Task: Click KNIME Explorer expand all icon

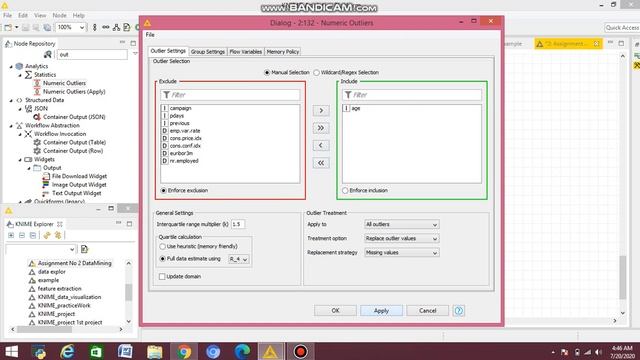Action: tap(11, 236)
